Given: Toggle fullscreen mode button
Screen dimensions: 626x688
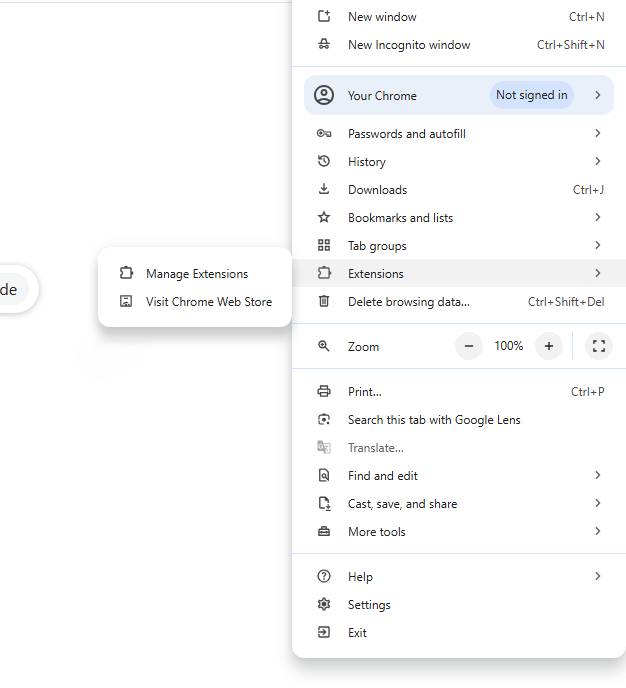Looking at the screenshot, I should click(x=599, y=346).
